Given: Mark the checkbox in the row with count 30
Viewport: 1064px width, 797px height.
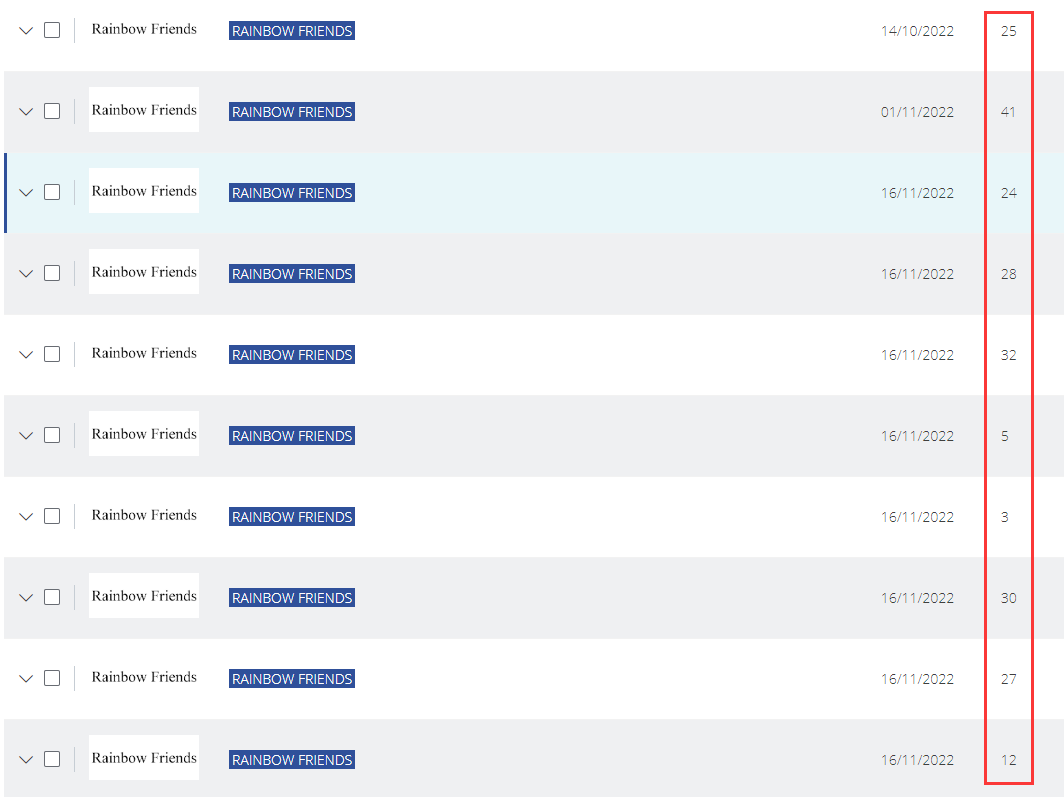Looking at the screenshot, I should point(52,597).
